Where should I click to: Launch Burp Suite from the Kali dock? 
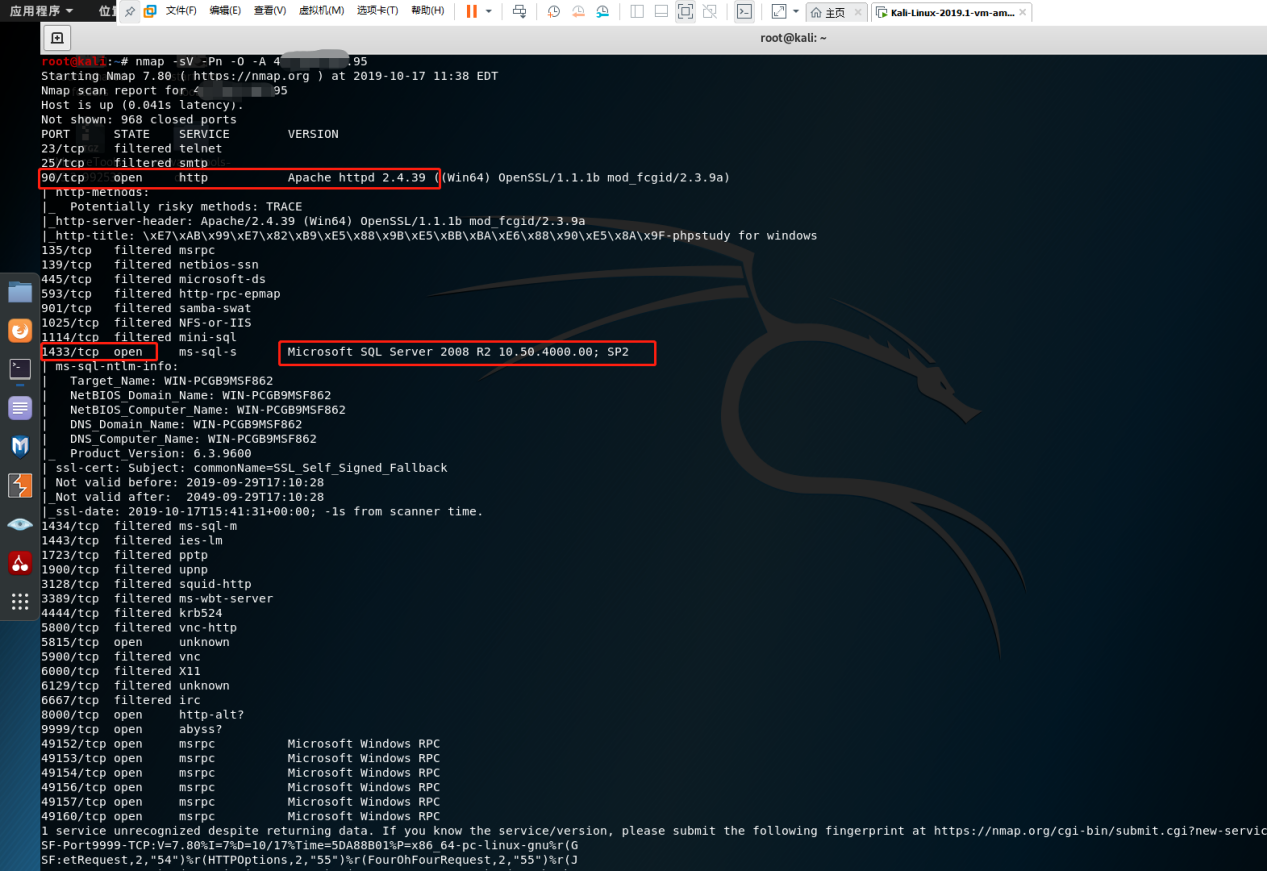(x=20, y=485)
